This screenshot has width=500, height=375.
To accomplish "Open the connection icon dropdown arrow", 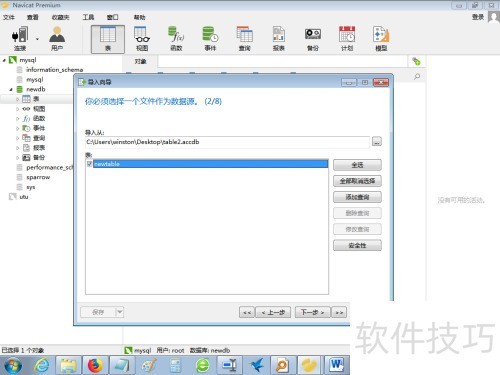I will [x=37, y=39].
